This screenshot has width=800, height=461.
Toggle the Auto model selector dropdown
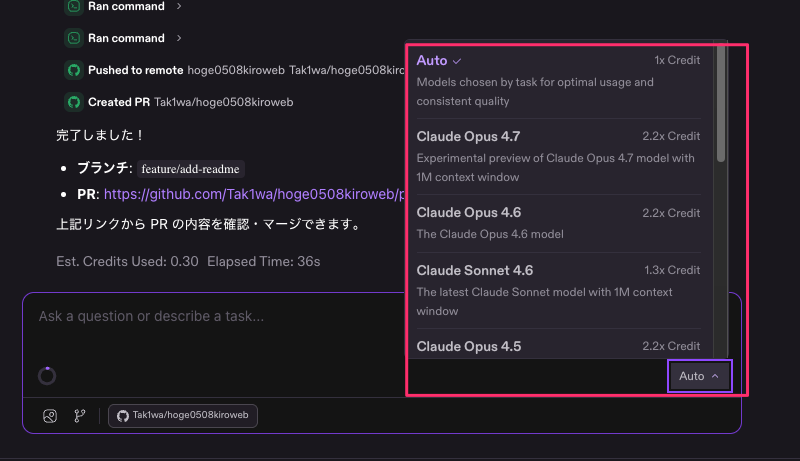tap(699, 376)
